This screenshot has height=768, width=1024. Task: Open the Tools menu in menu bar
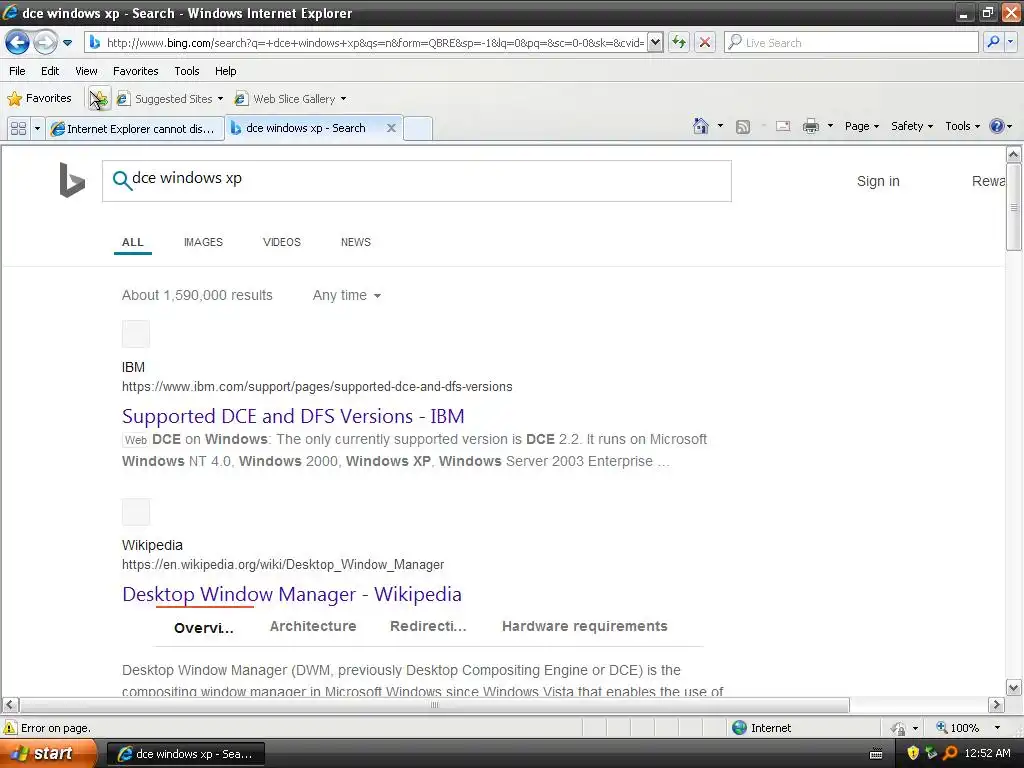tap(187, 71)
